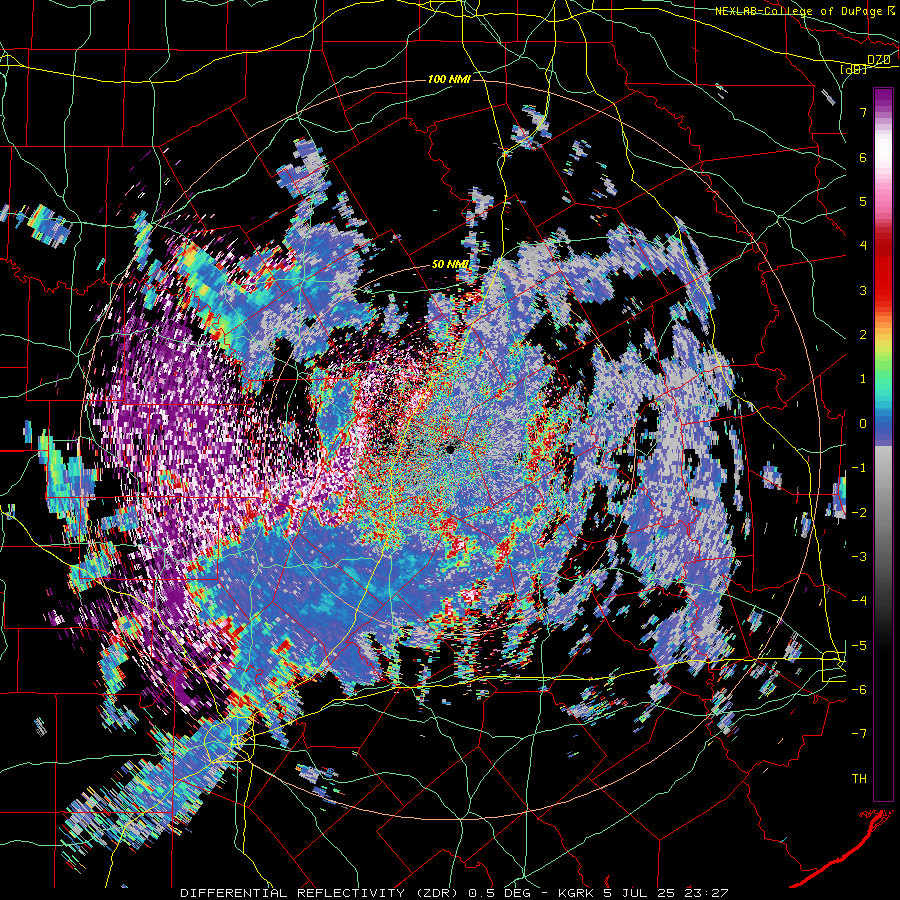Image resolution: width=900 pixels, height=900 pixels.
Task: Click the TH threshold label on scale
Action: pos(859,779)
